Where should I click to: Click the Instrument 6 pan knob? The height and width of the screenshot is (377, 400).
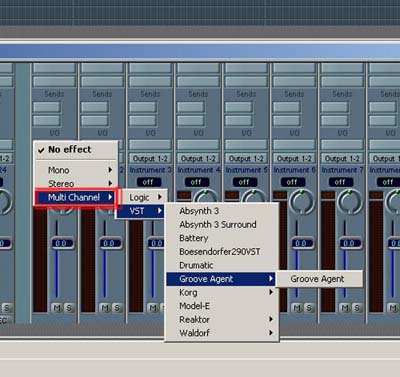[x=302, y=202]
